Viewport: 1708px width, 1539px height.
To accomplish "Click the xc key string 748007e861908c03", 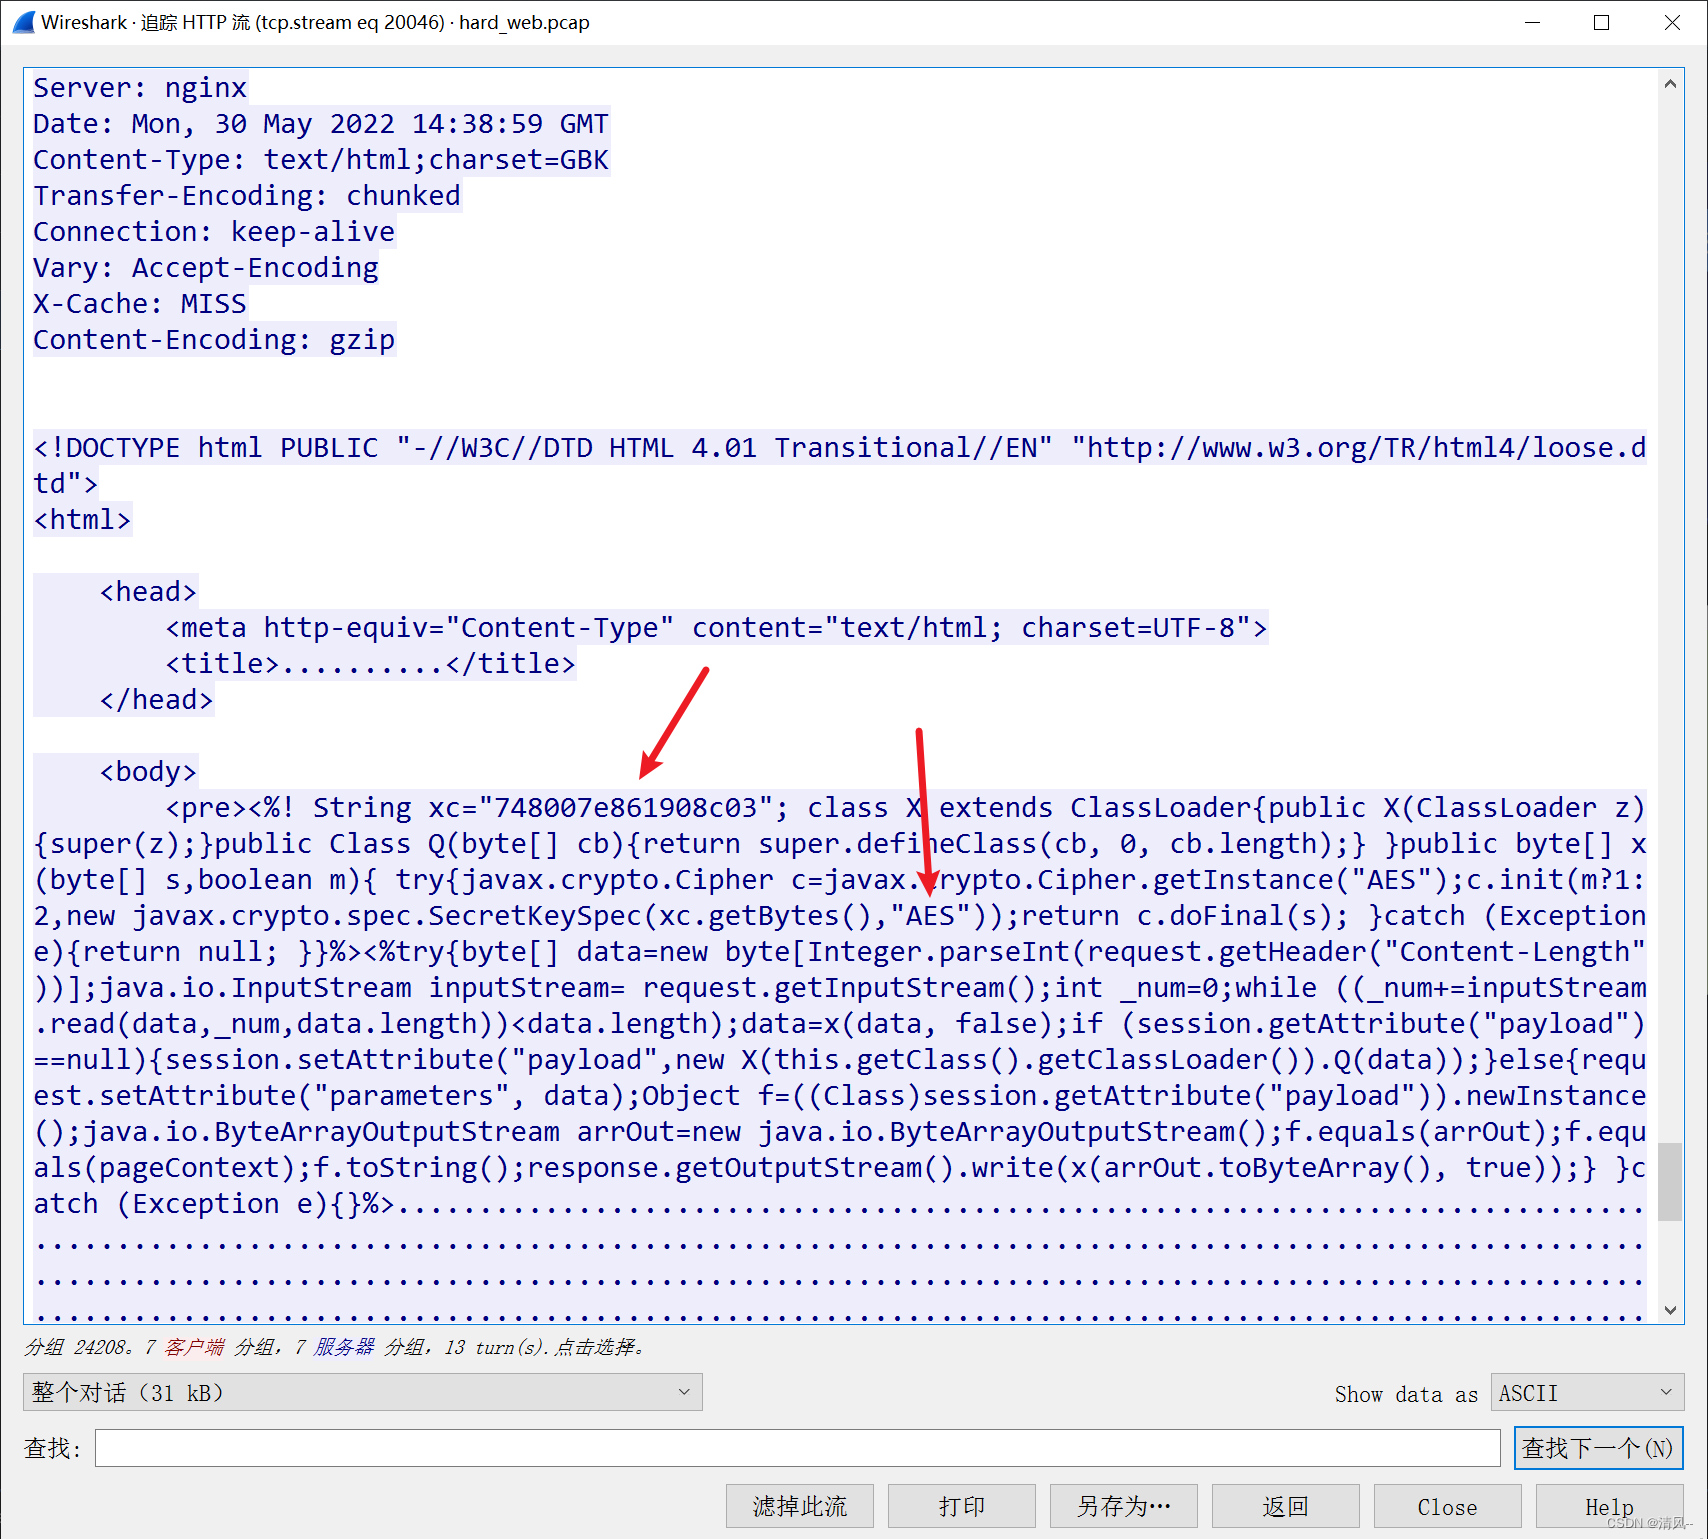I will coord(626,808).
